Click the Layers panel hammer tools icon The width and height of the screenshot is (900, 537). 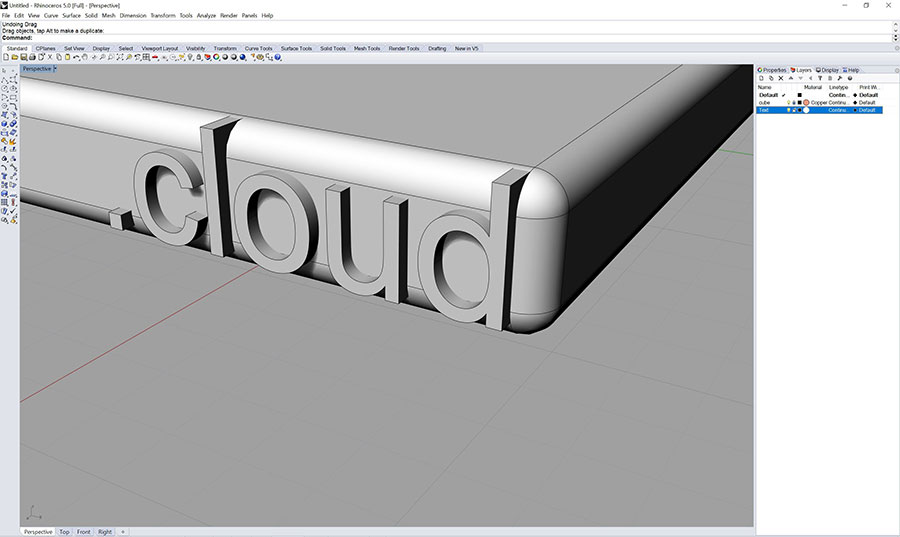click(840, 79)
